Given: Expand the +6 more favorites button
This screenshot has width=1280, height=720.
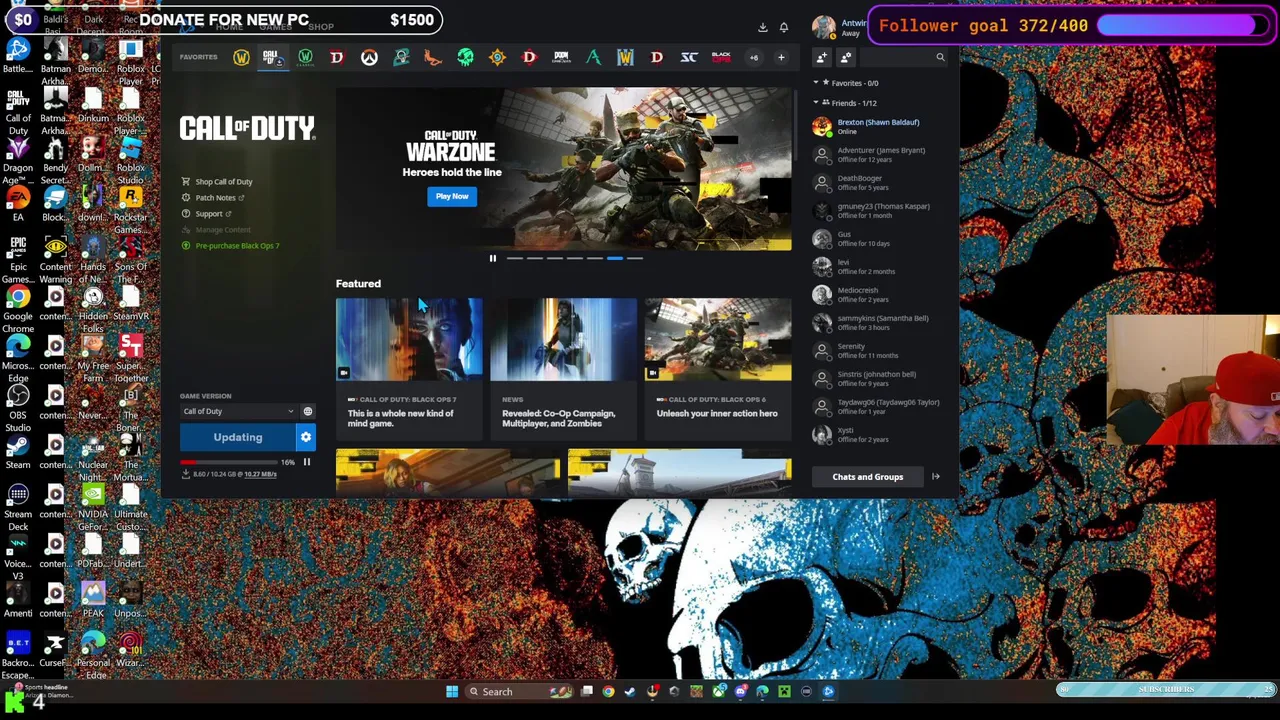Looking at the screenshot, I should (754, 57).
